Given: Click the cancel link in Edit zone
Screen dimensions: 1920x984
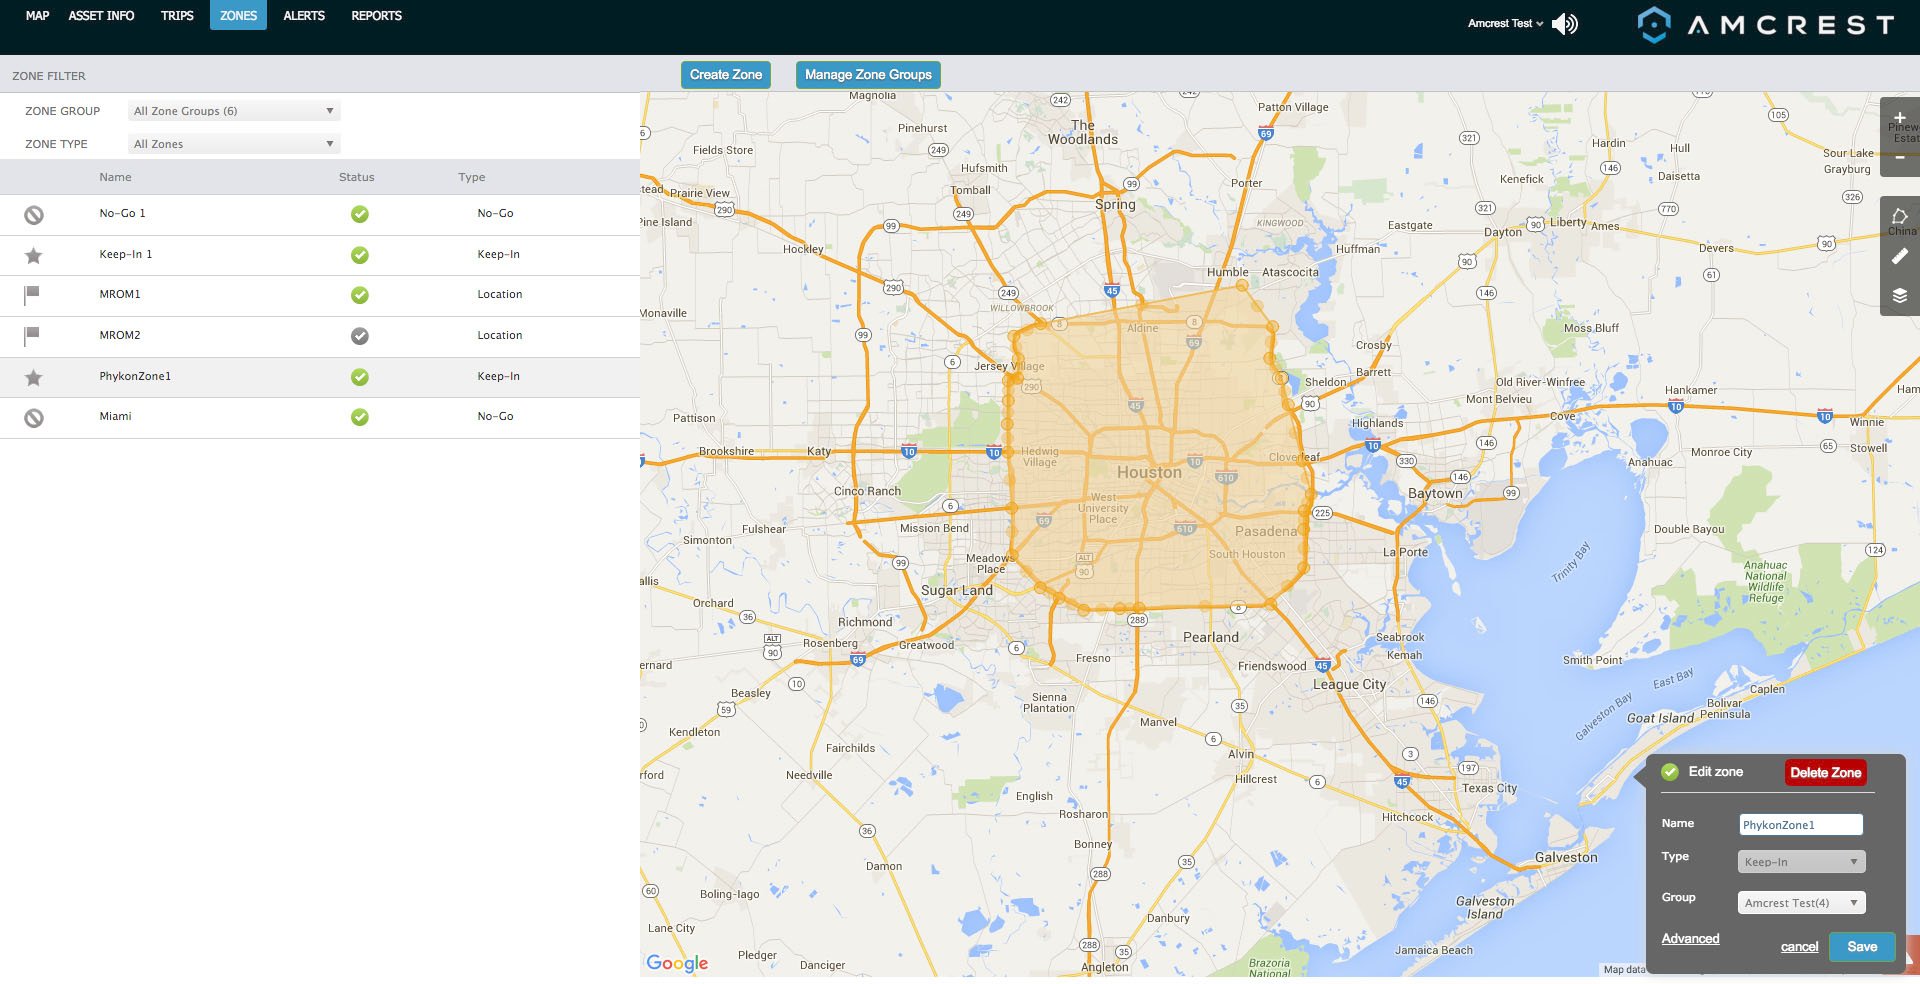Looking at the screenshot, I should coord(1799,947).
